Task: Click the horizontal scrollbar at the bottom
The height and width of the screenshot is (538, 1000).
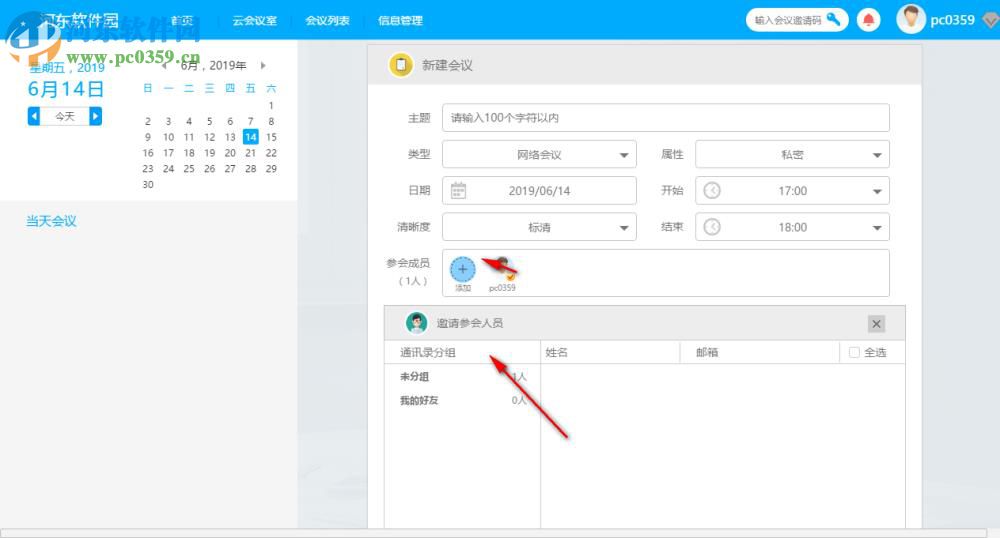Action: click(x=494, y=533)
